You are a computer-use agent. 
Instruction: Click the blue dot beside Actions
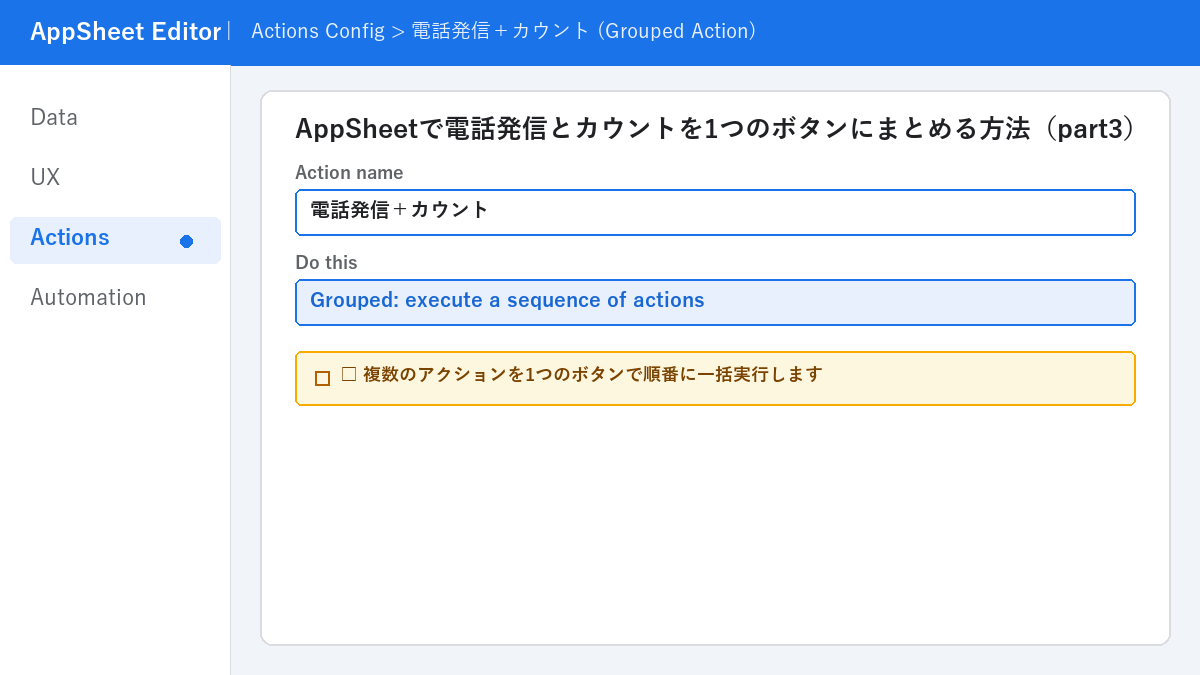click(x=186, y=241)
